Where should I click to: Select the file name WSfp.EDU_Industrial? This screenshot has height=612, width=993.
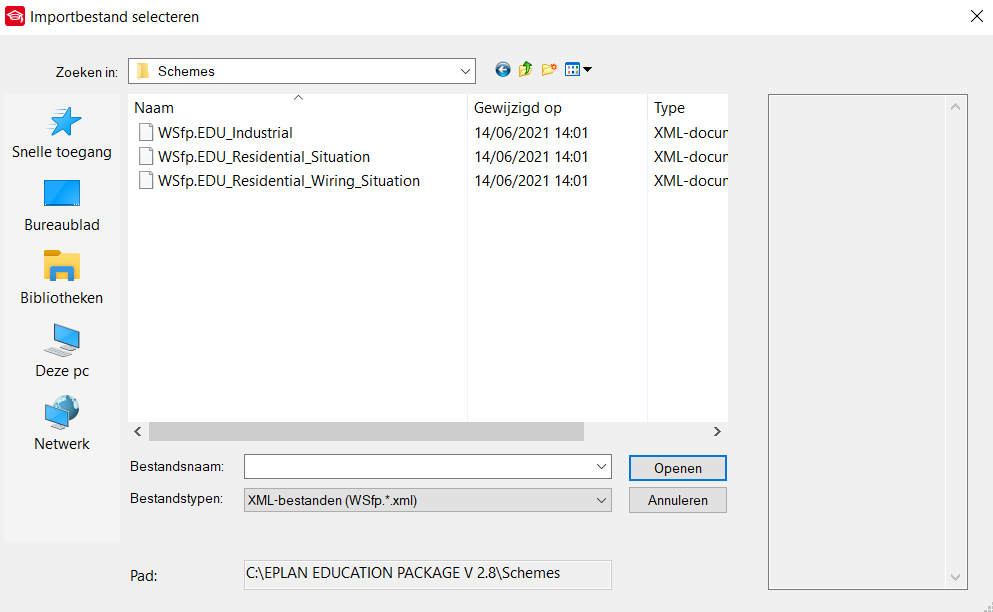pos(225,132)
